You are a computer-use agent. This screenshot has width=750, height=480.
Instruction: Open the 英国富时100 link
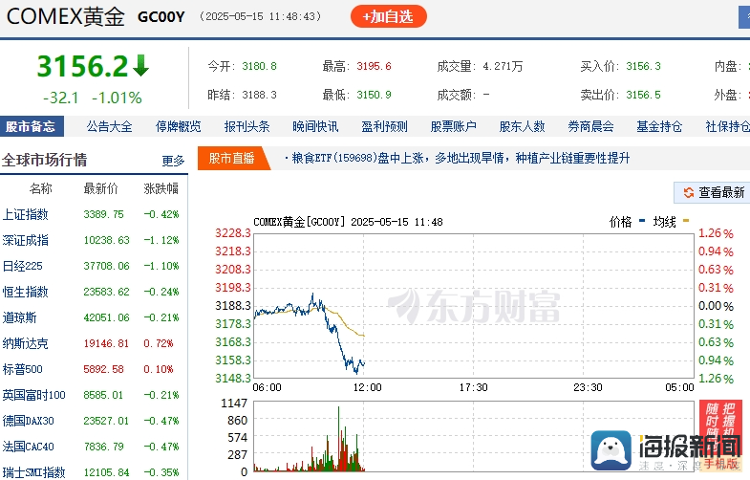(x=34, y=395)
